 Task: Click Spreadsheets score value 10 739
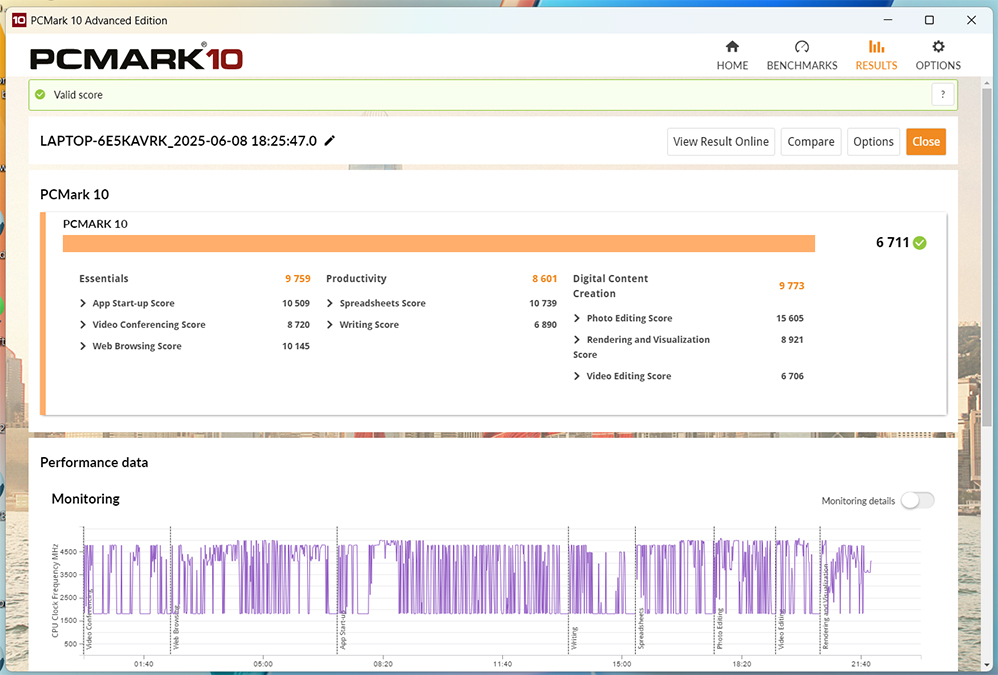(543, 303)
